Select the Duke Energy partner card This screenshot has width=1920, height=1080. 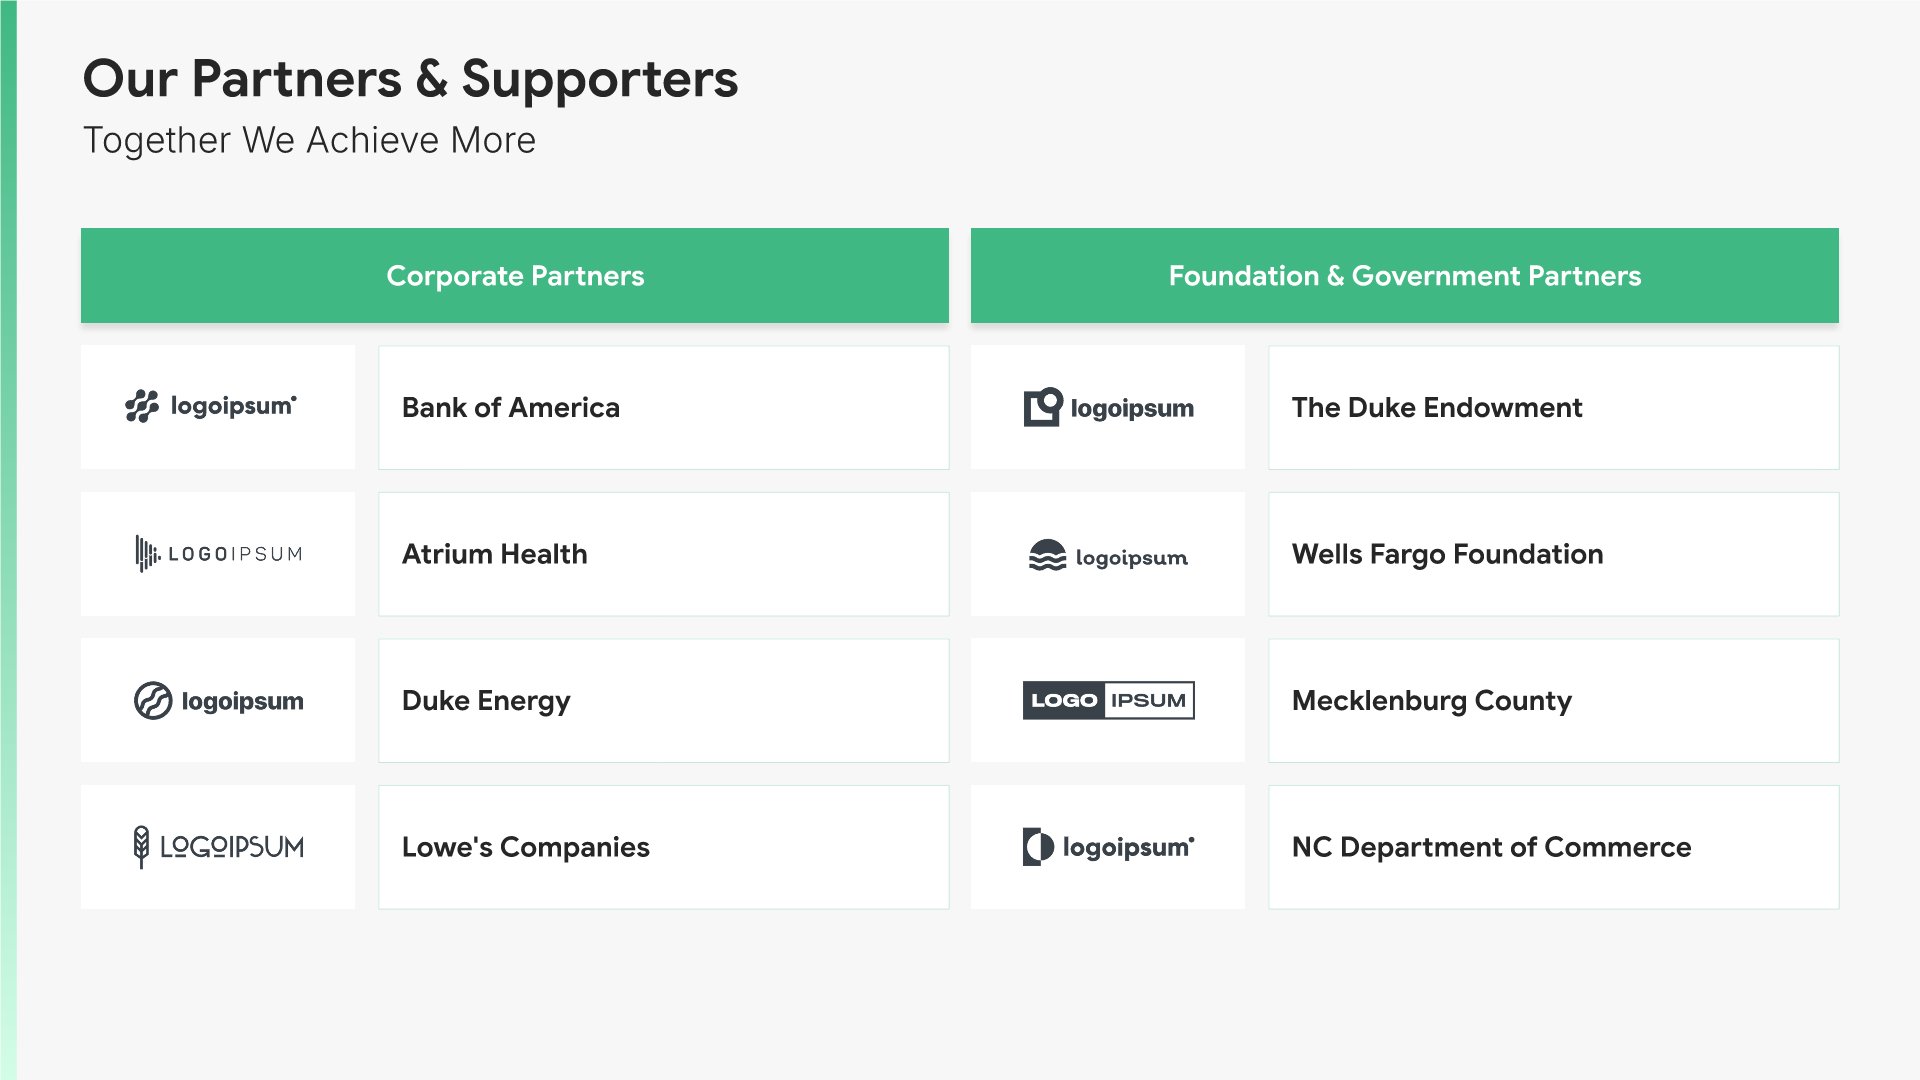click(663, 700)
